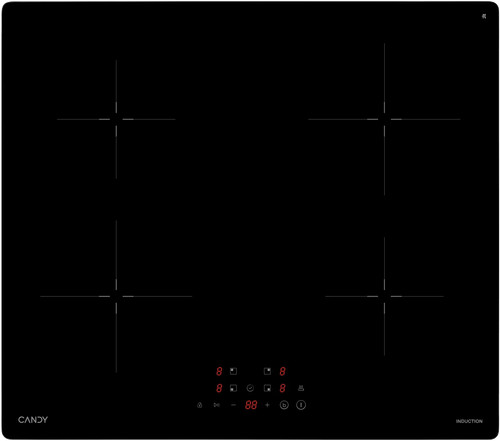
Task: Click the rear-right cooking zone cross marker
Action: tap(384, 119)
